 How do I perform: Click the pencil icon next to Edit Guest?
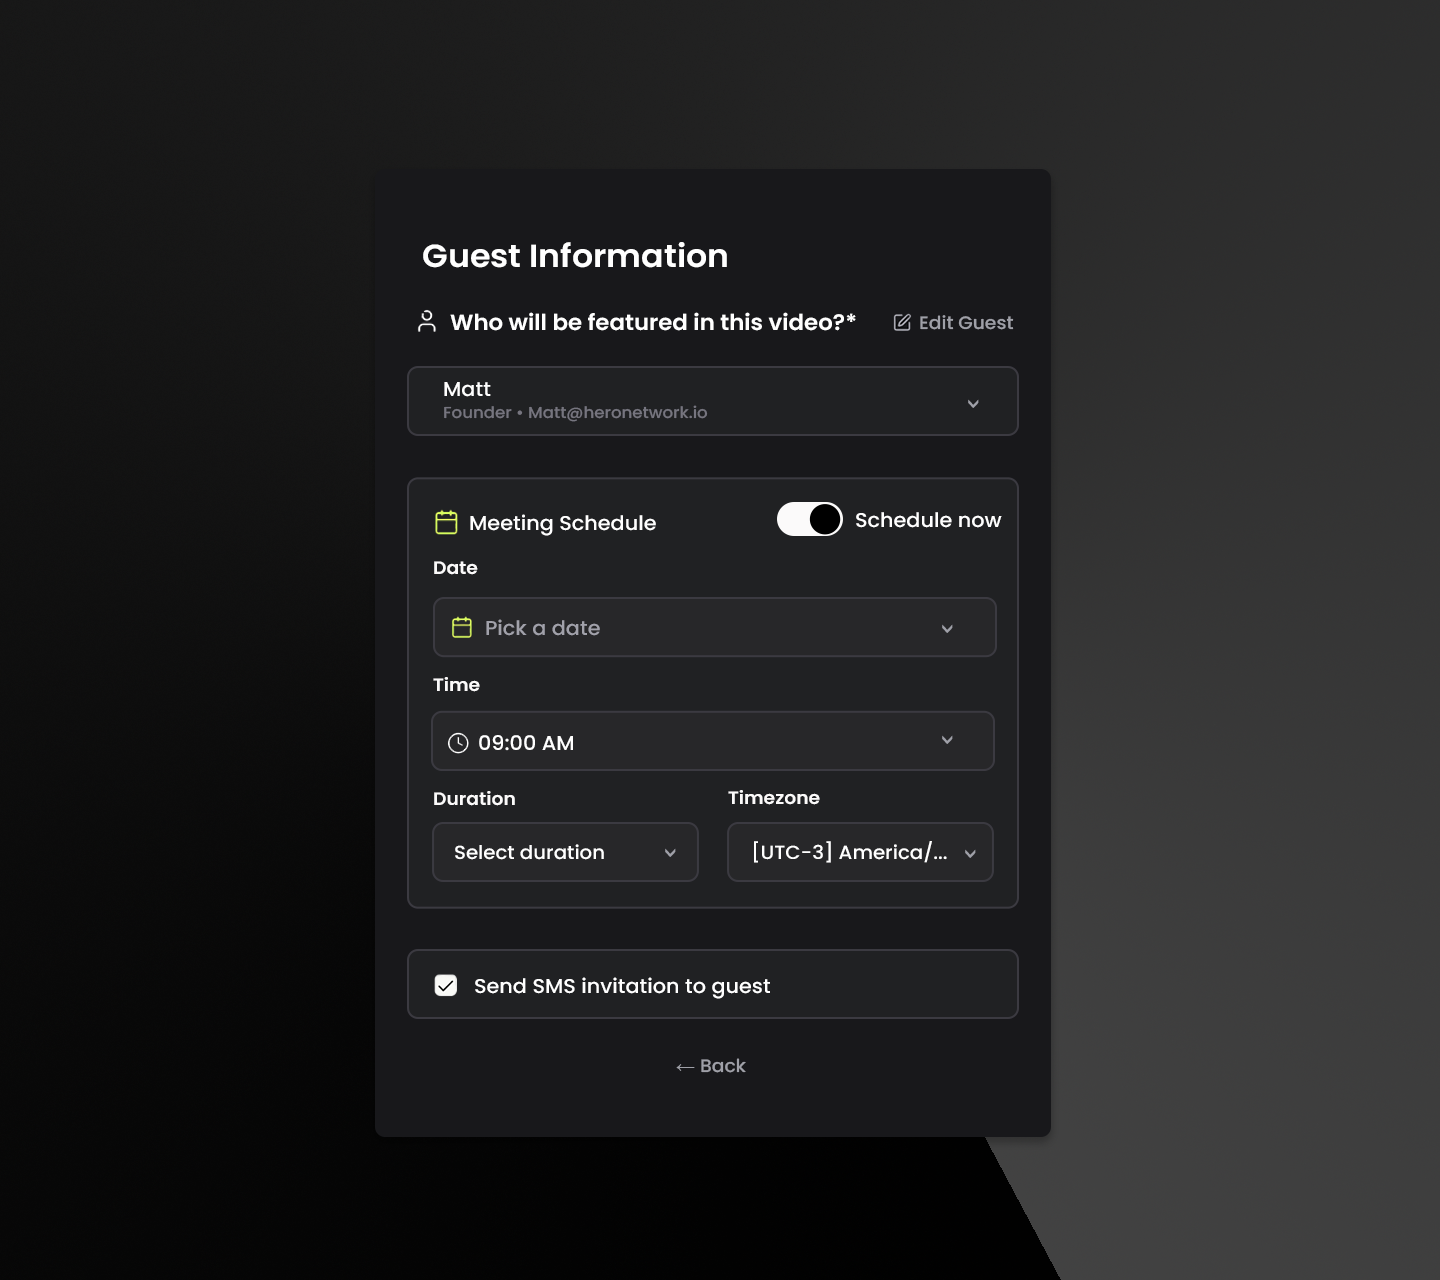click(901, 322)
